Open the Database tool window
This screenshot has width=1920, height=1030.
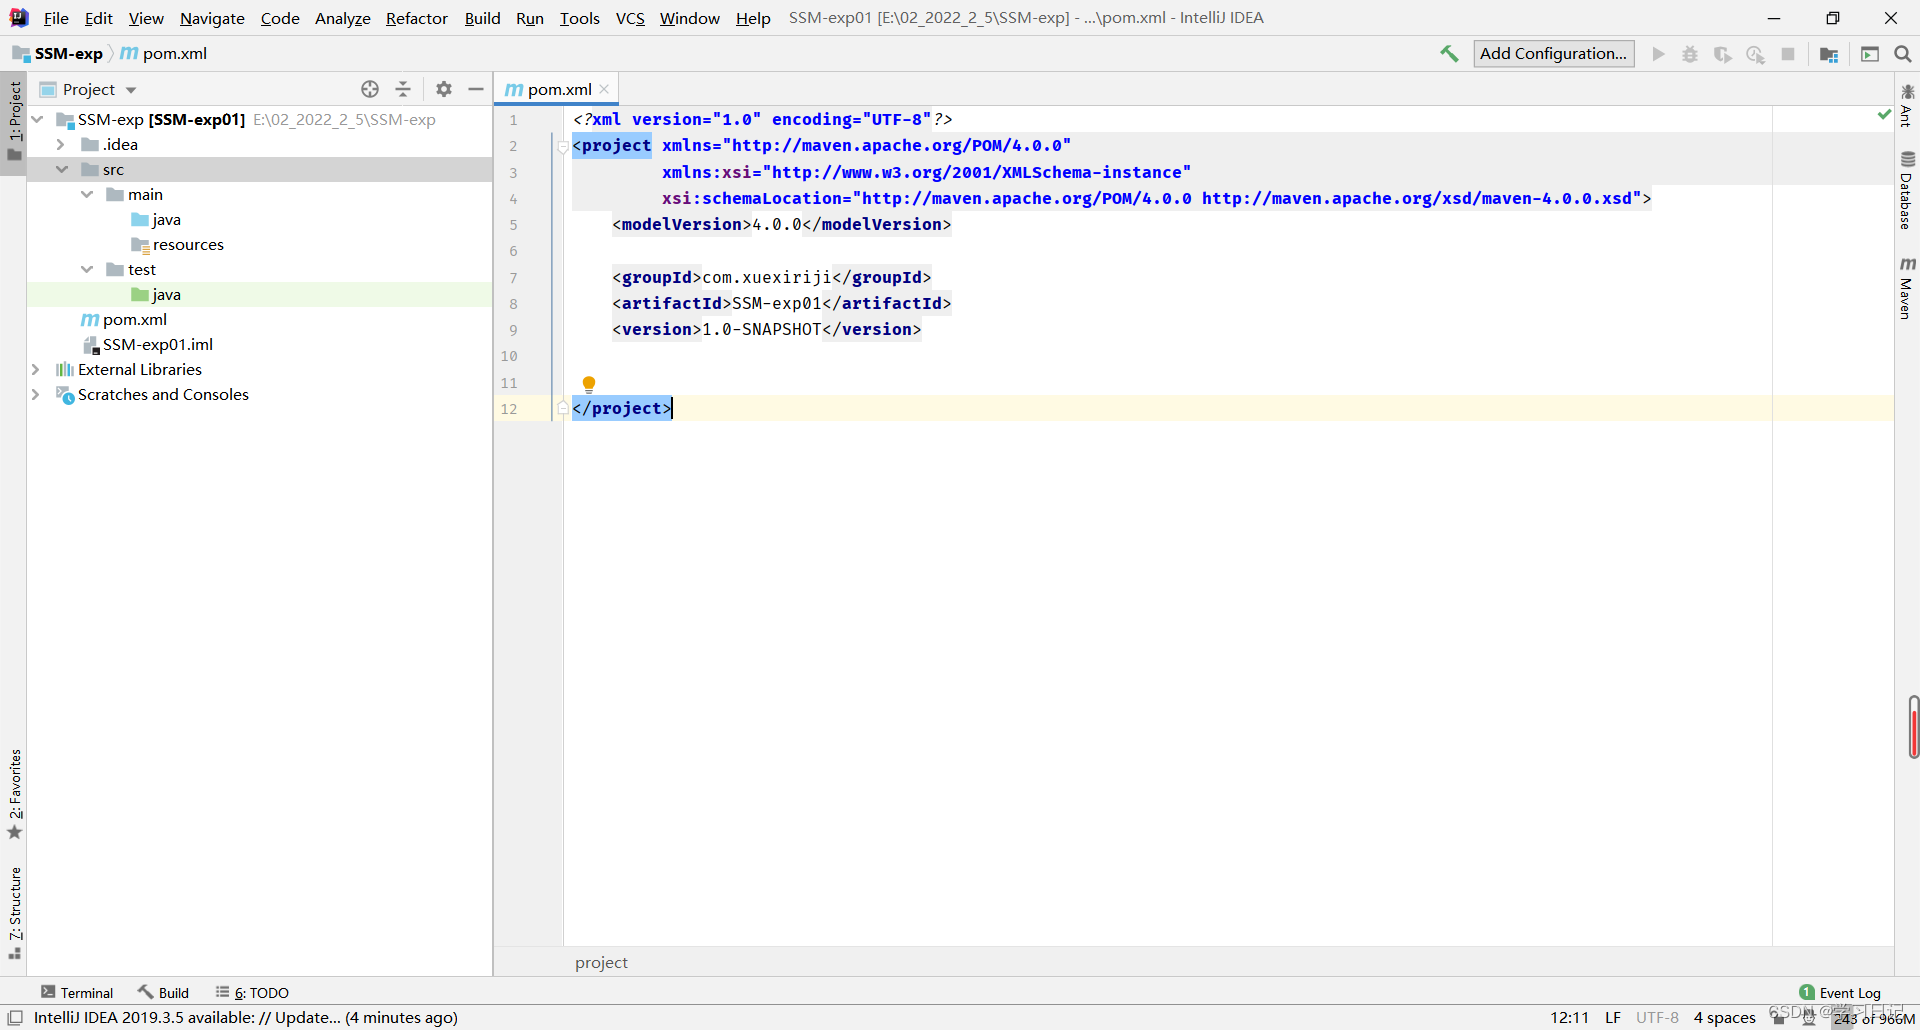[x=1907, y=190]
